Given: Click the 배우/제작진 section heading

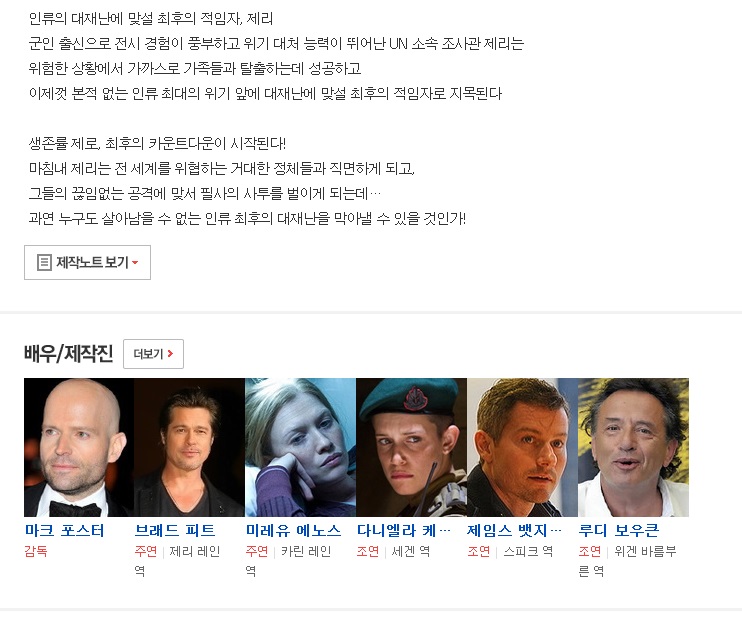Looking at the screenshot, I should [69, 353].
